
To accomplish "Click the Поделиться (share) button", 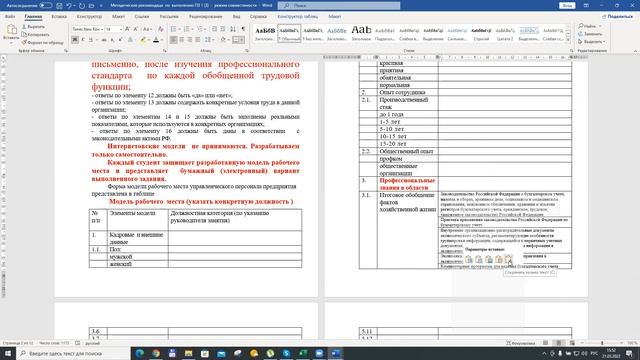I will click(x=618, y=16).
